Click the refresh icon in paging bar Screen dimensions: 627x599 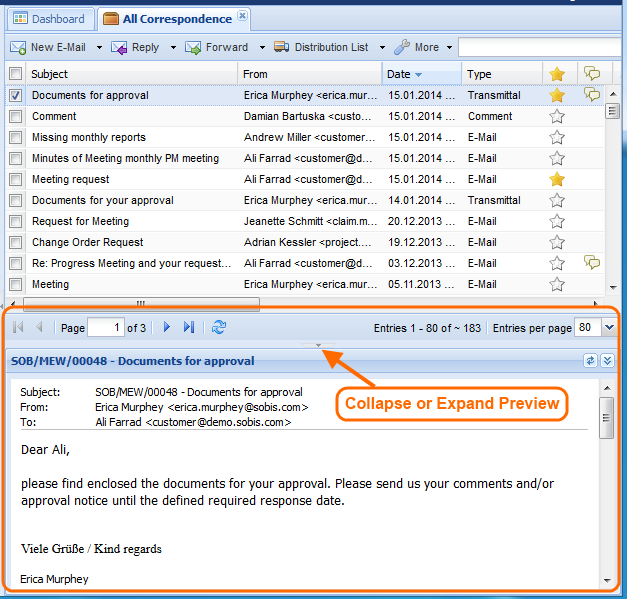pos(219,327)
